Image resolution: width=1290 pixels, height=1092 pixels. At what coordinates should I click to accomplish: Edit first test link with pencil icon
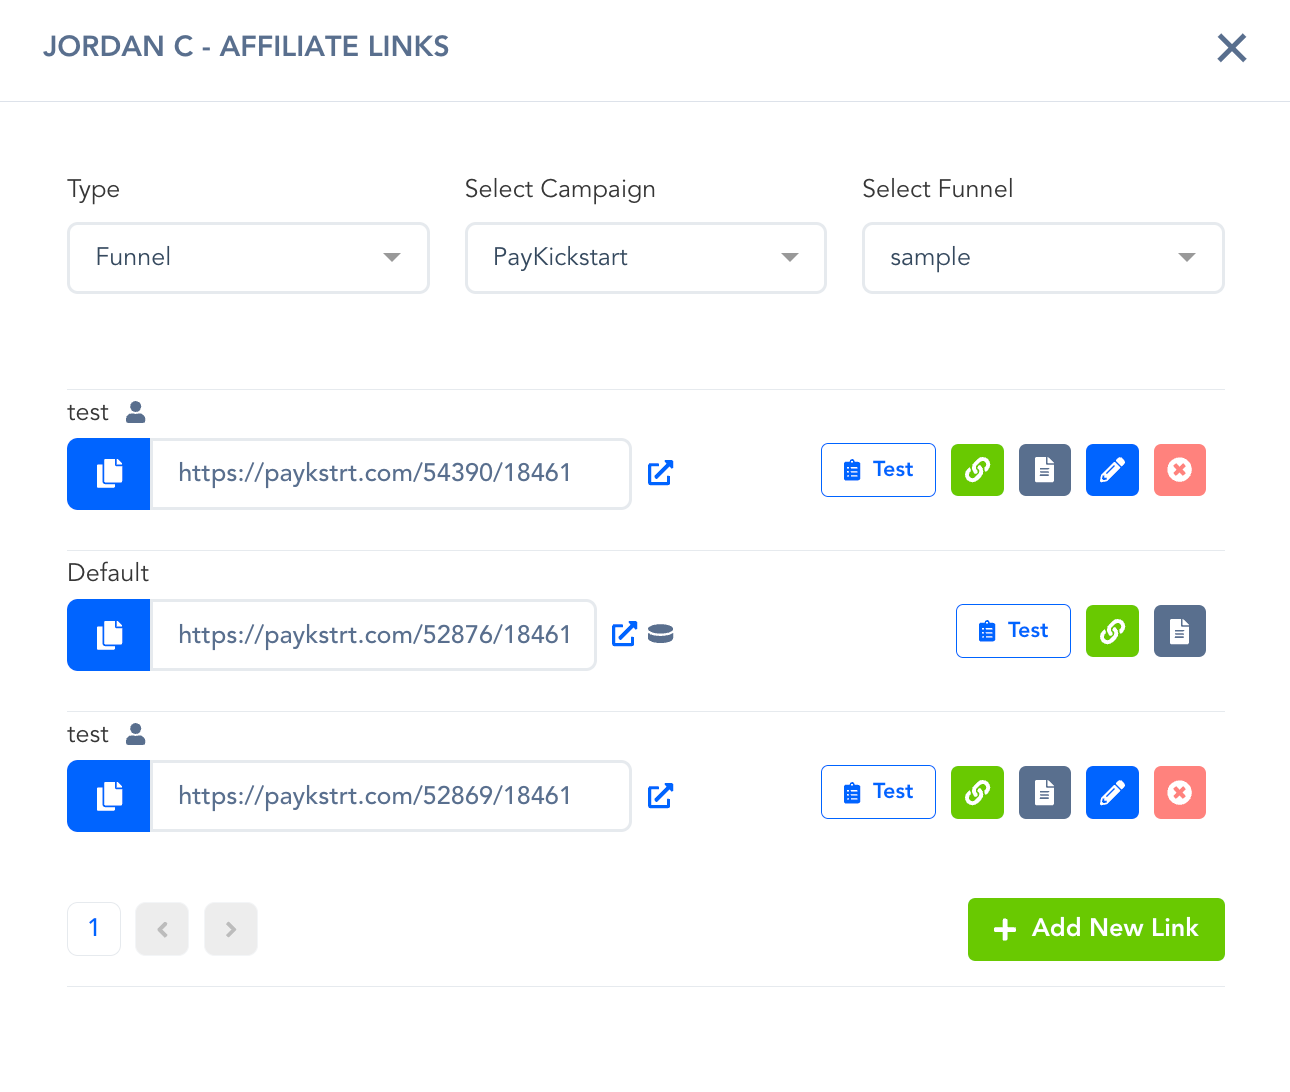point(1112,470)
